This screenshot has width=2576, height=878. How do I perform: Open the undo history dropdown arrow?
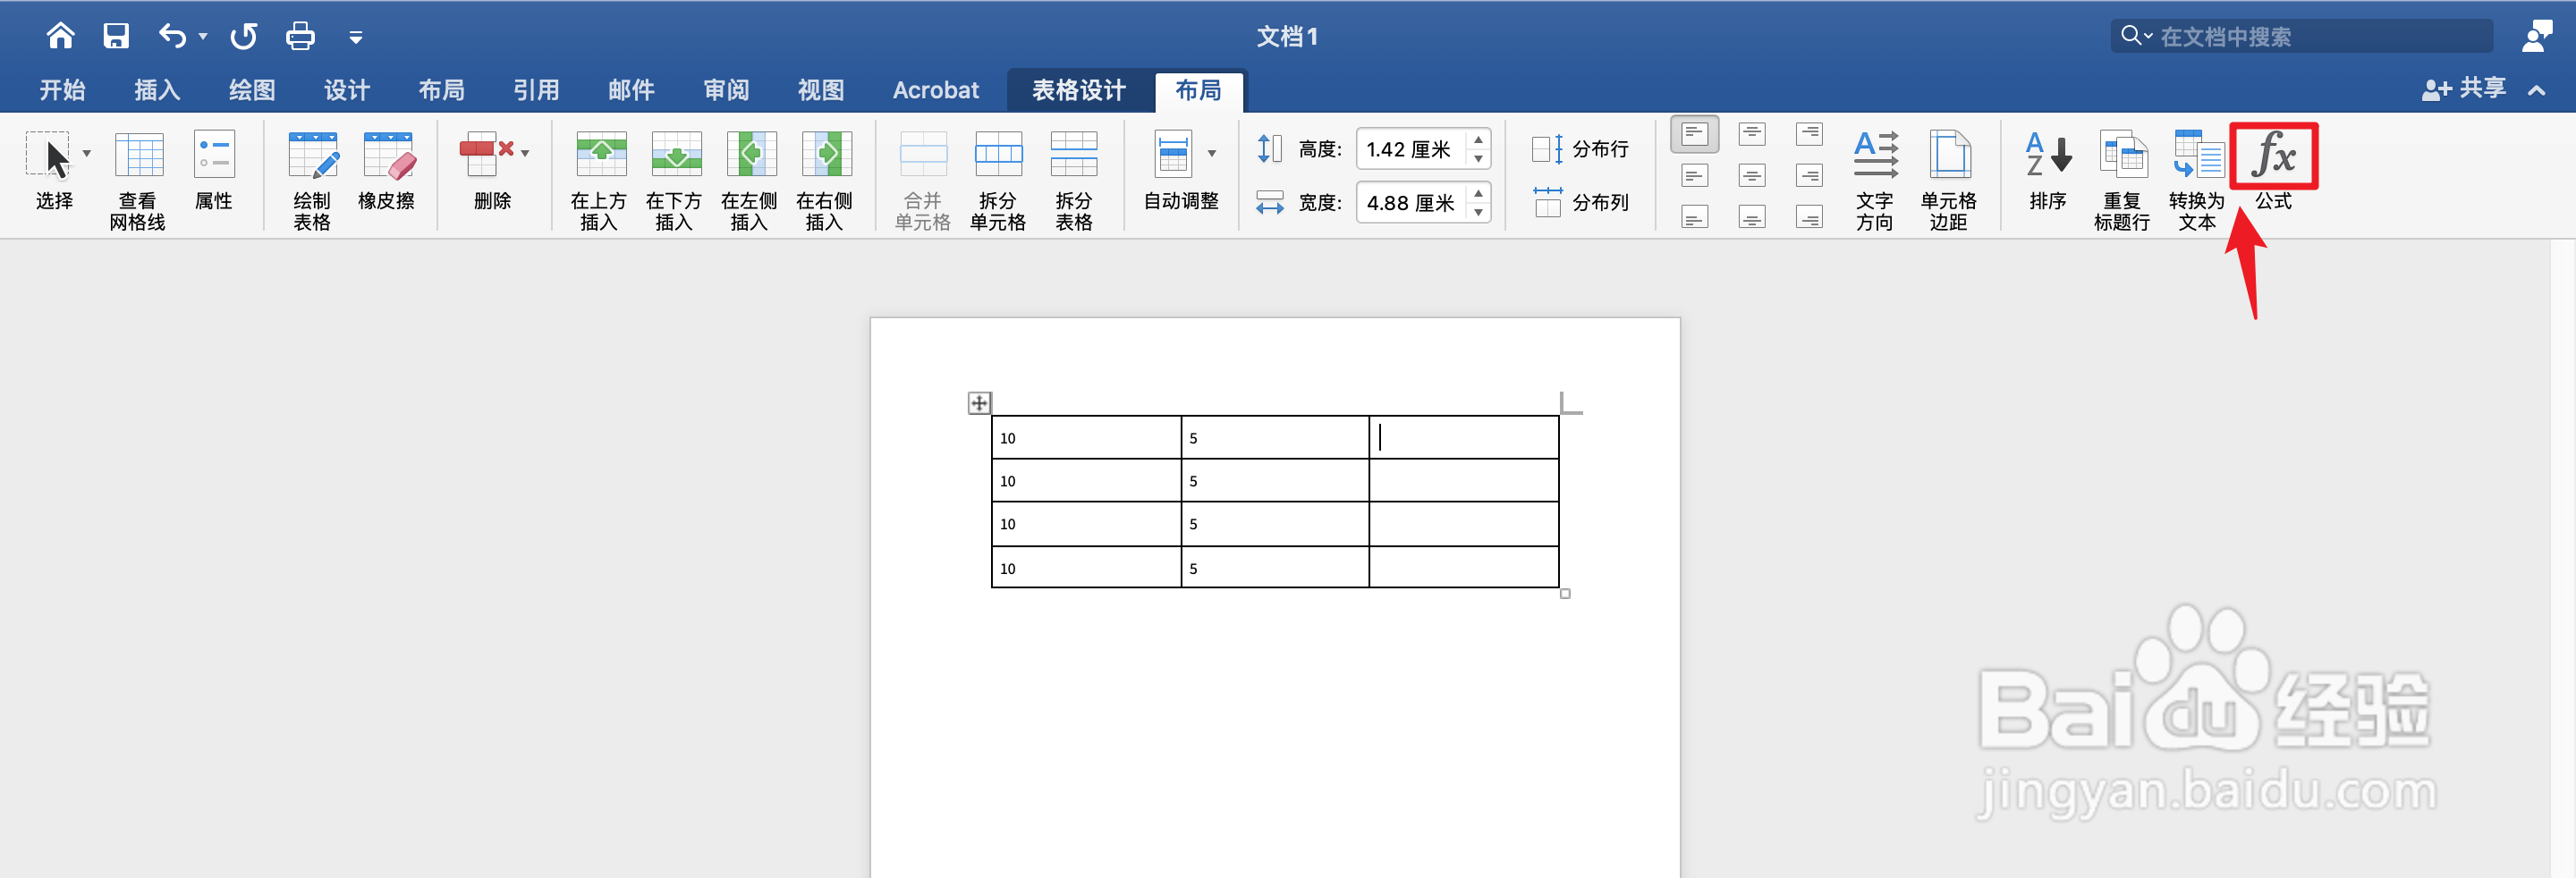203,37
